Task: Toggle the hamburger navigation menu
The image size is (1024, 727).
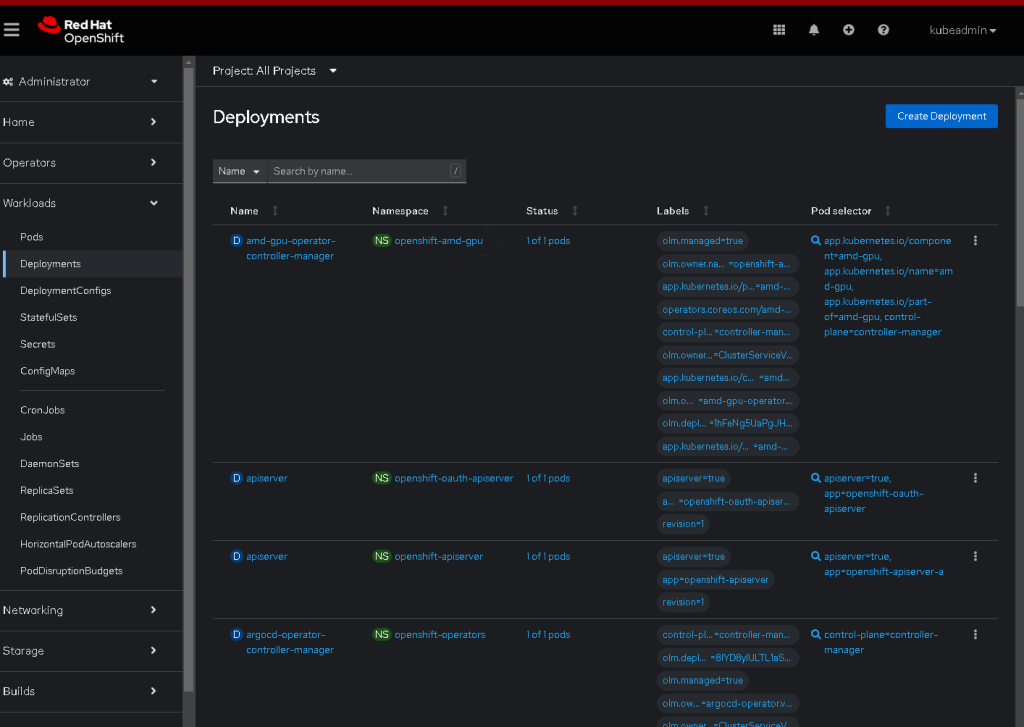Action: tap(11, 29)
